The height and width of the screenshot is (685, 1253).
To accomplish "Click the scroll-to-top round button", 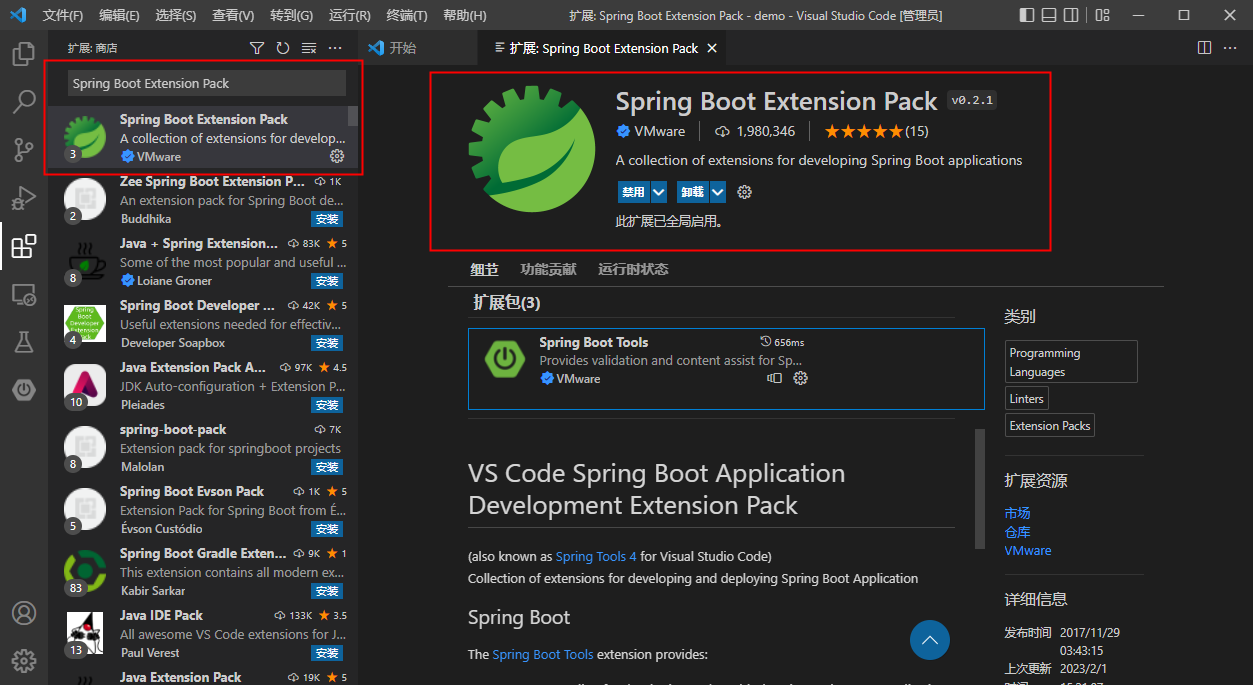I will (930, 640).
